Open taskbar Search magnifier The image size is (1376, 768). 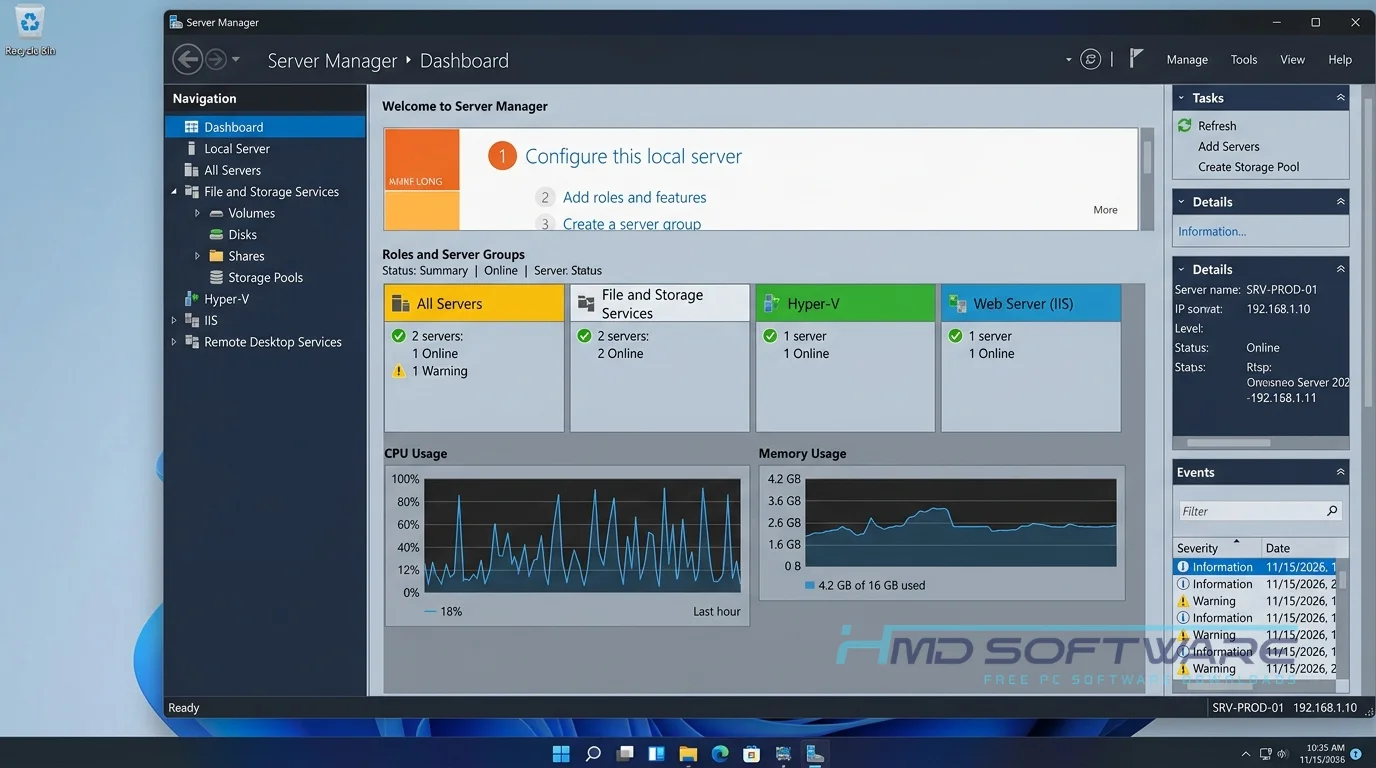tap(593, 753)
